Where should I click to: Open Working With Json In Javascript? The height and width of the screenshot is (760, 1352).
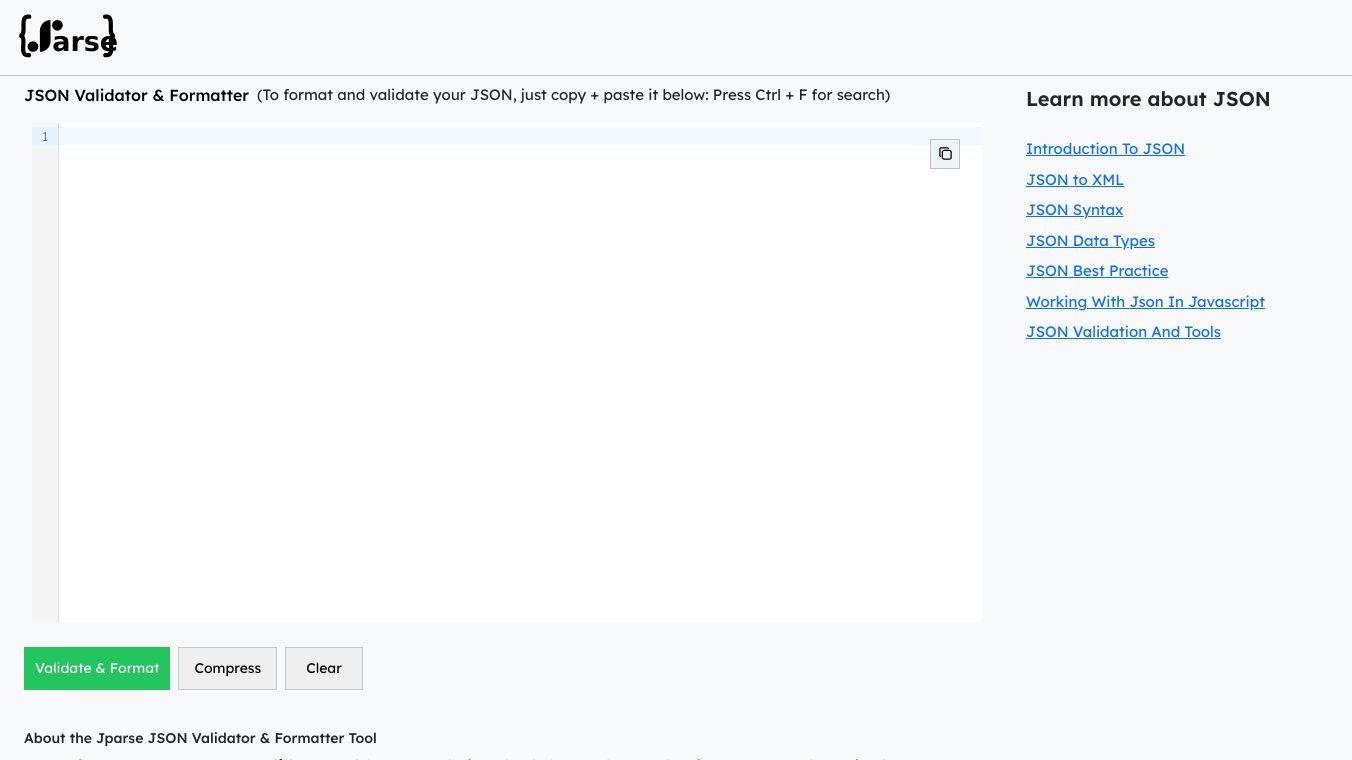click(1145, 302)
